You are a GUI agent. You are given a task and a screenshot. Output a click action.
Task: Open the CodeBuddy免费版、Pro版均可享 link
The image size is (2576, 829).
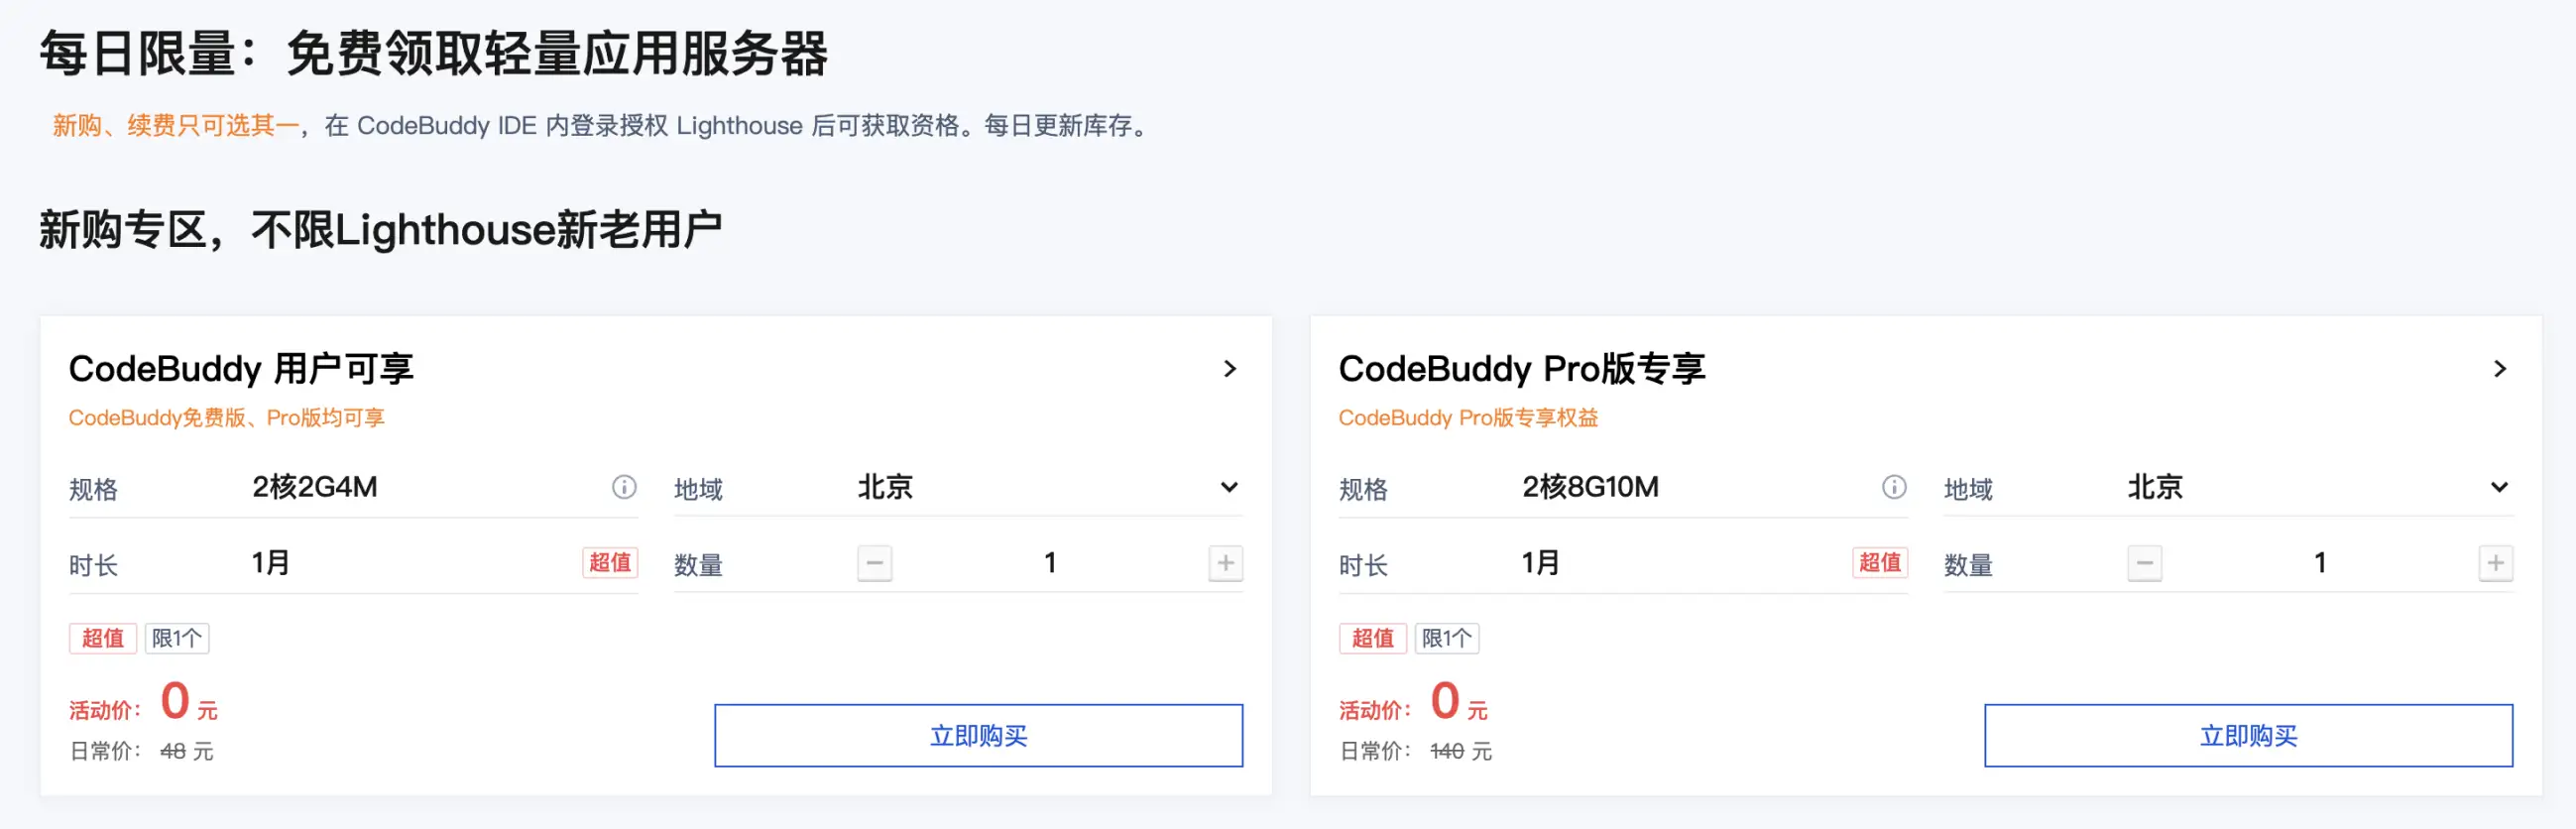click(x=227, y=417)
